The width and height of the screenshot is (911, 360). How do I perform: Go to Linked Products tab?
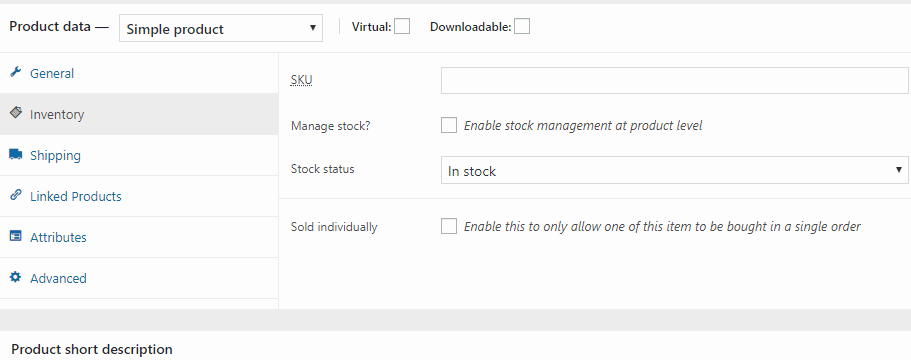point(139,196)
